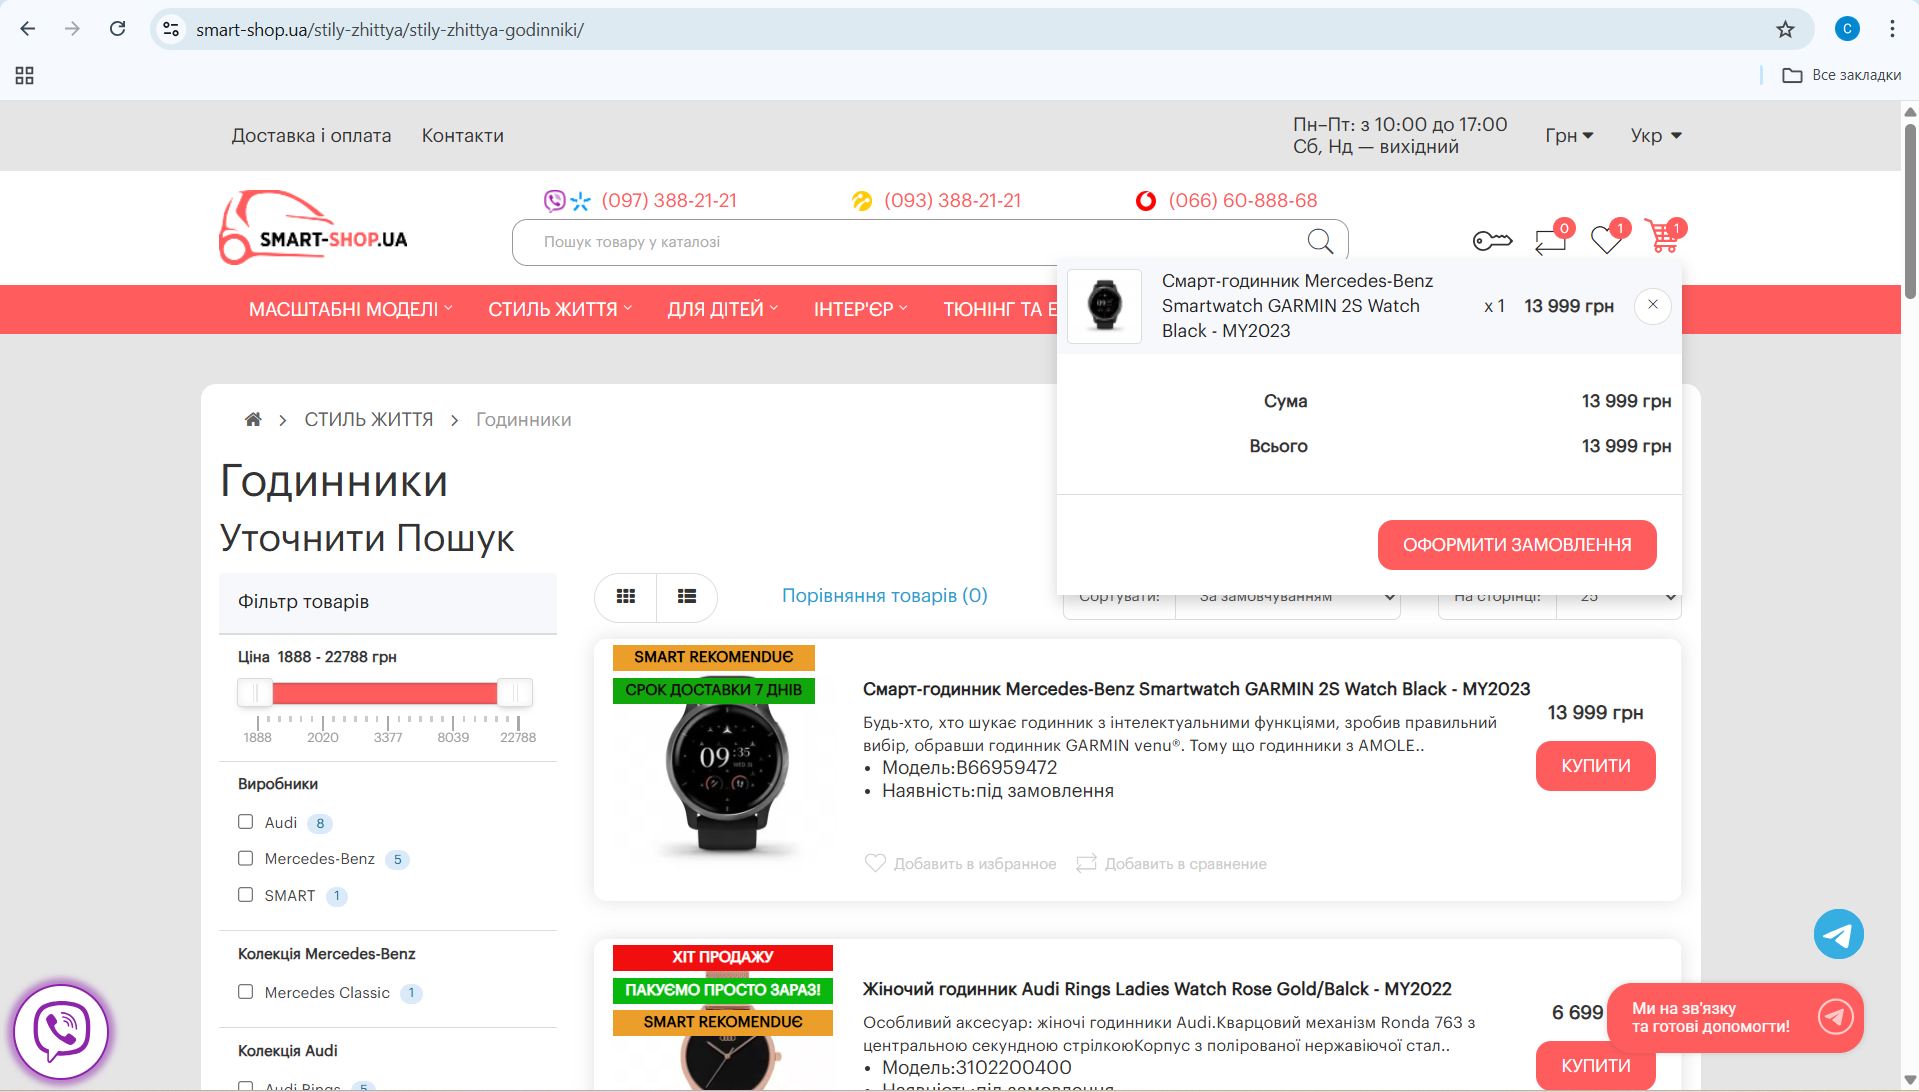Click the shopping cart icon in header

pos(1662,239)
